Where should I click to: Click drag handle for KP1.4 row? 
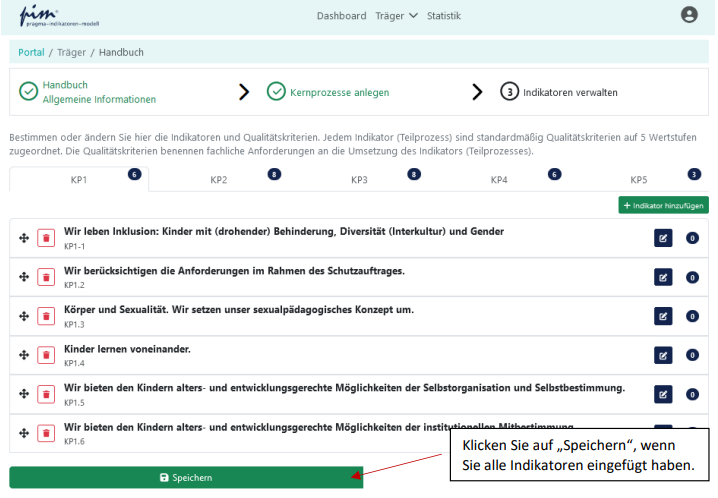coord(23,355)
